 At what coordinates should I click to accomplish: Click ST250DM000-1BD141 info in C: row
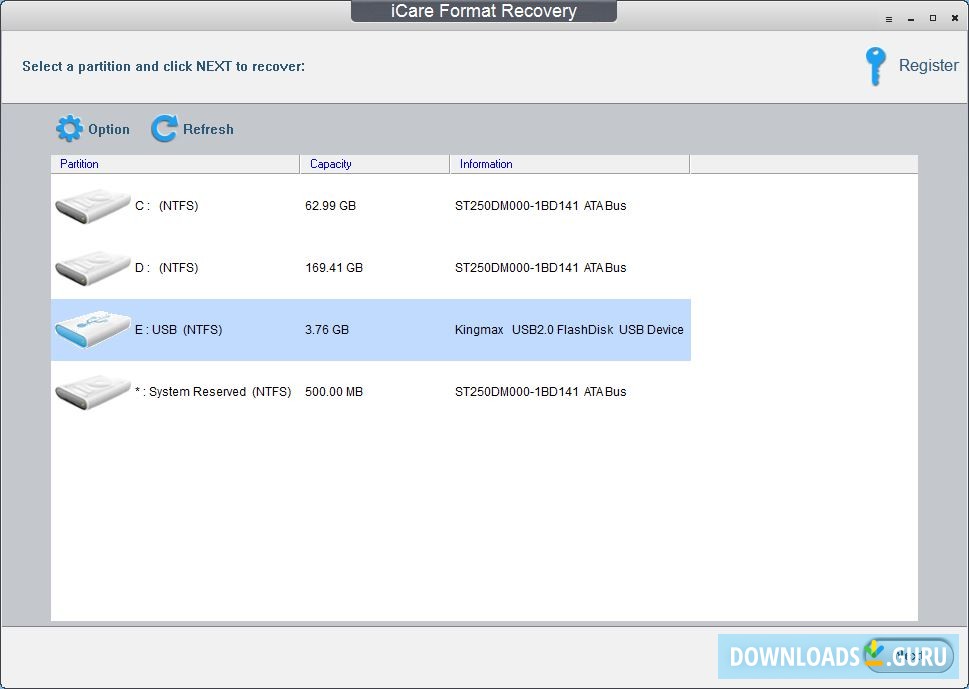(541, 206)
